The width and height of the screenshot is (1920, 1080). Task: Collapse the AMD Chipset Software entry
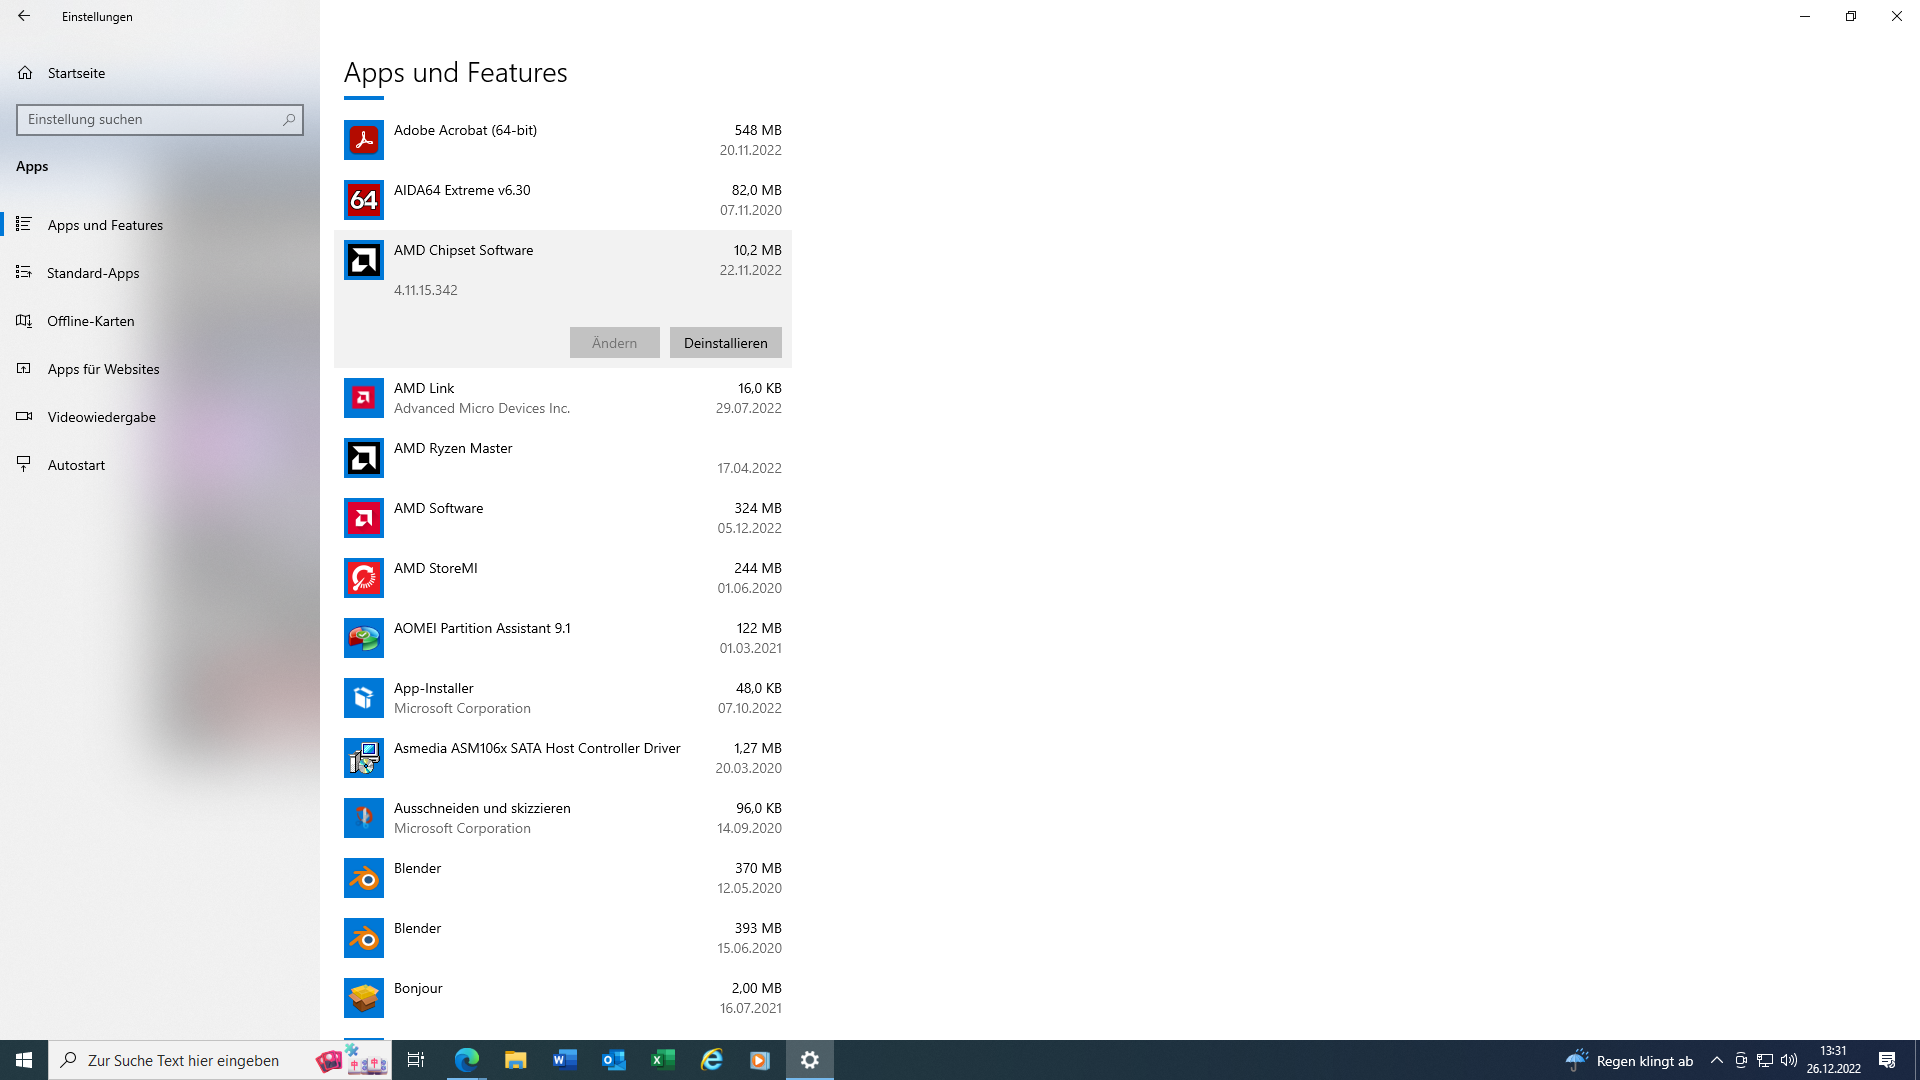pos(560,260)
